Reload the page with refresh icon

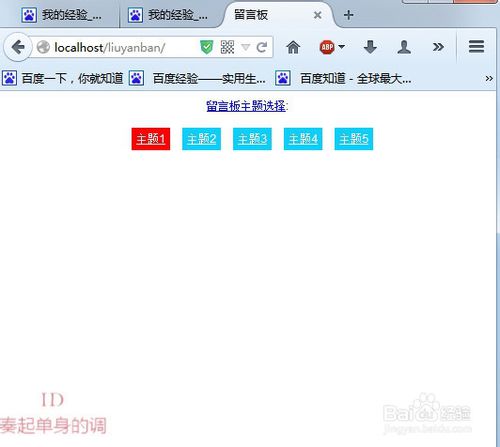coord(262,47)
